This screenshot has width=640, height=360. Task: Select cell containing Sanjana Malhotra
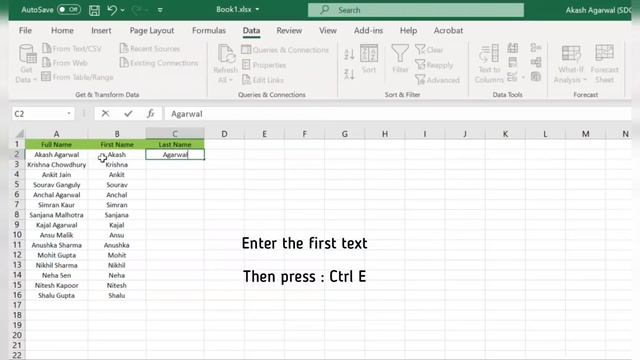(x=56, y=215)
